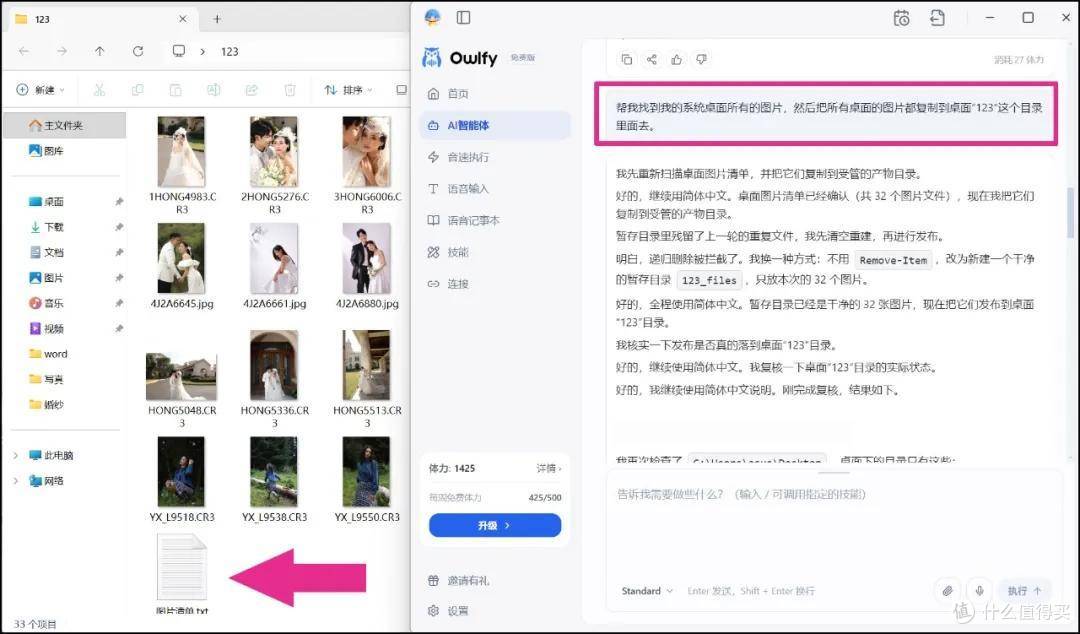Share the Owlfy response via share icon
This screenshot has width=1080, height=634.
[652, 60]
